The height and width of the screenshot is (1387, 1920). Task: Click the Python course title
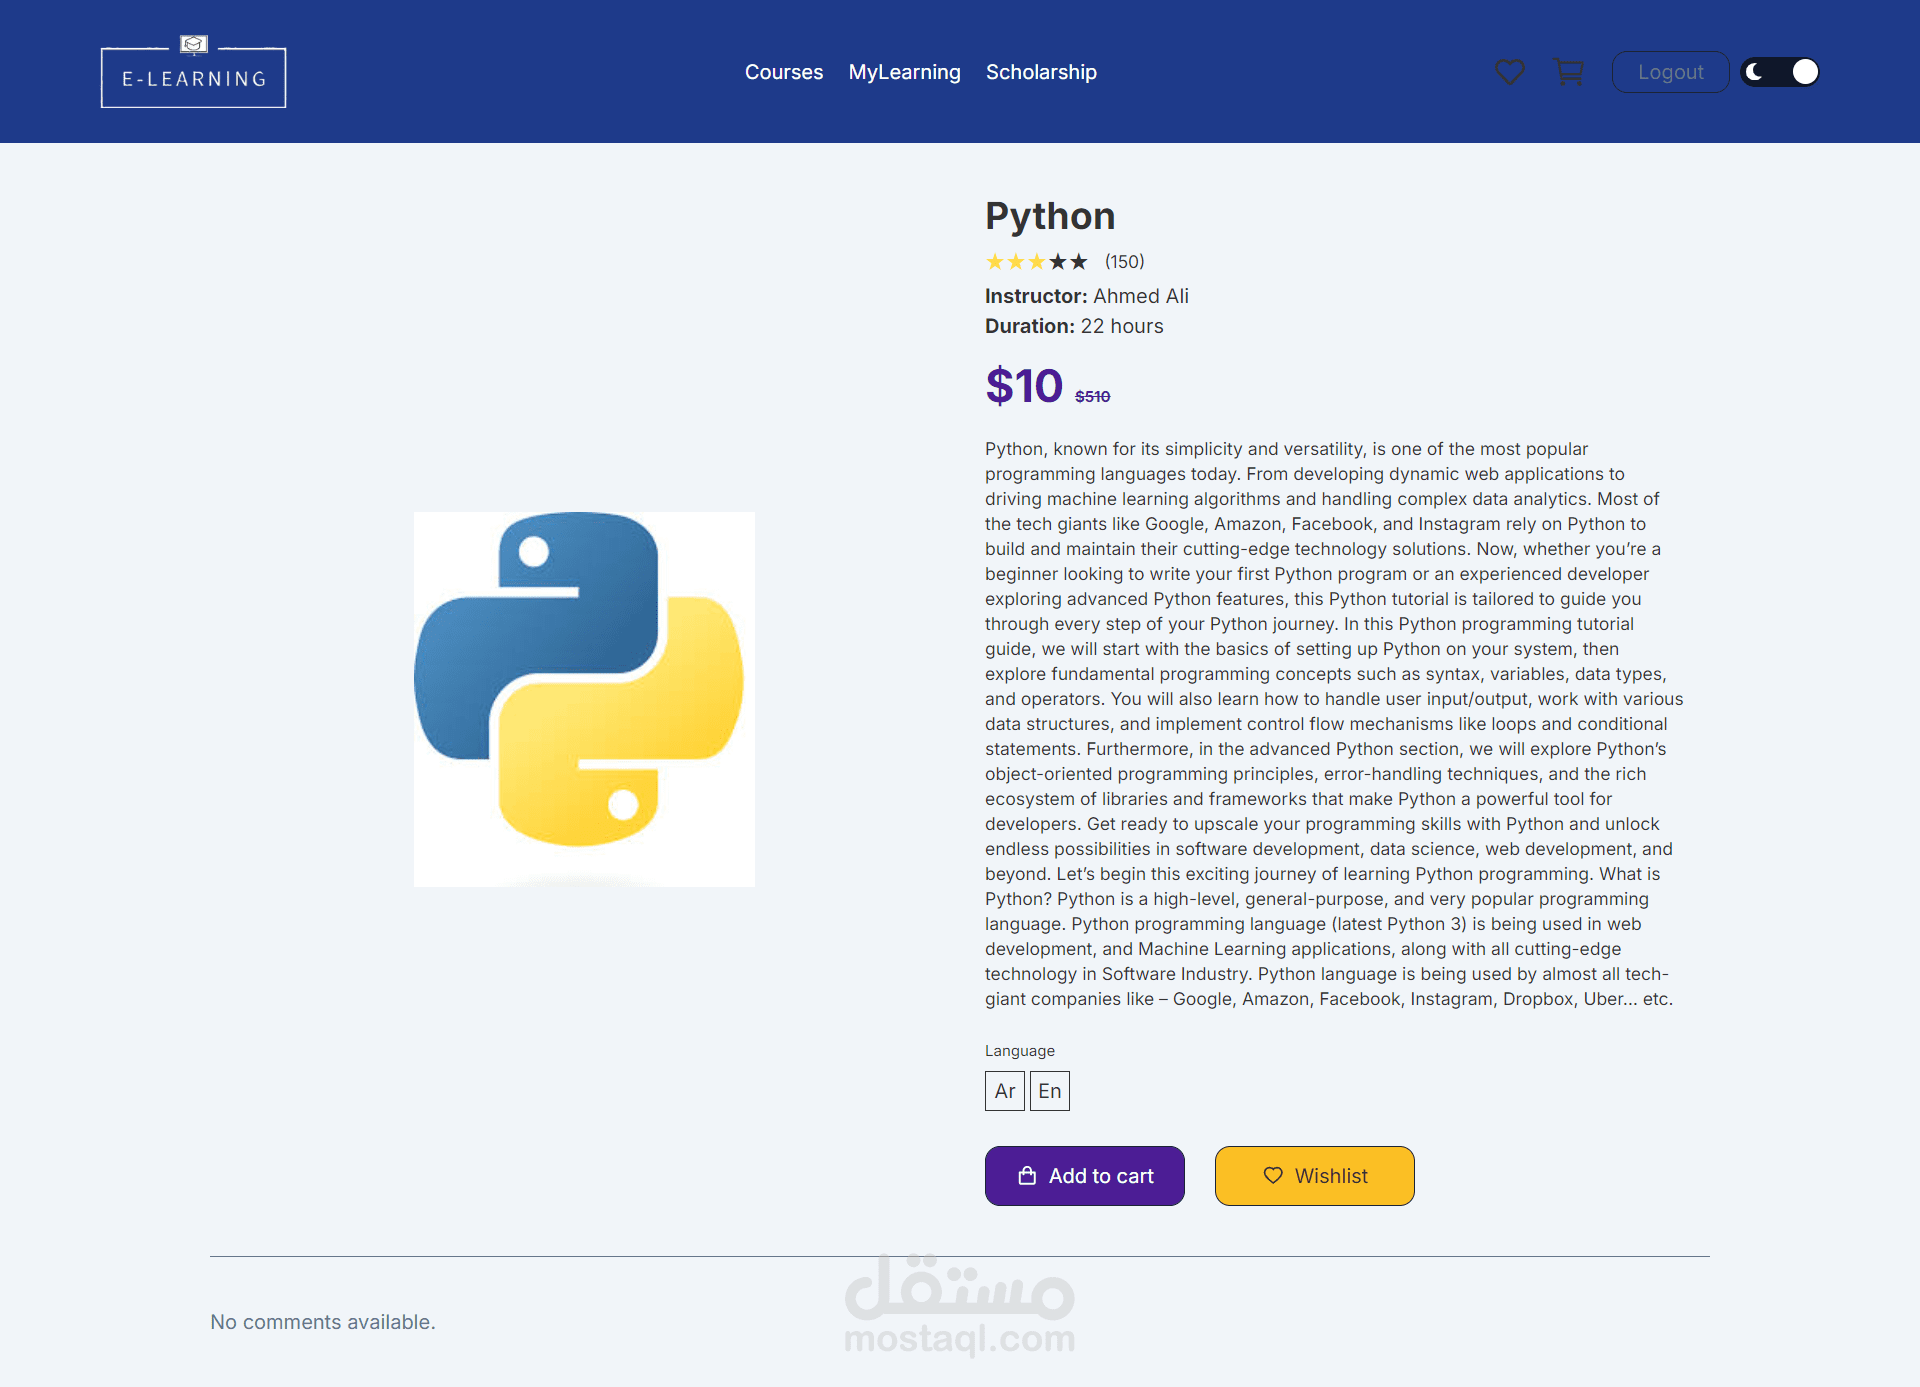[1050, 216]
